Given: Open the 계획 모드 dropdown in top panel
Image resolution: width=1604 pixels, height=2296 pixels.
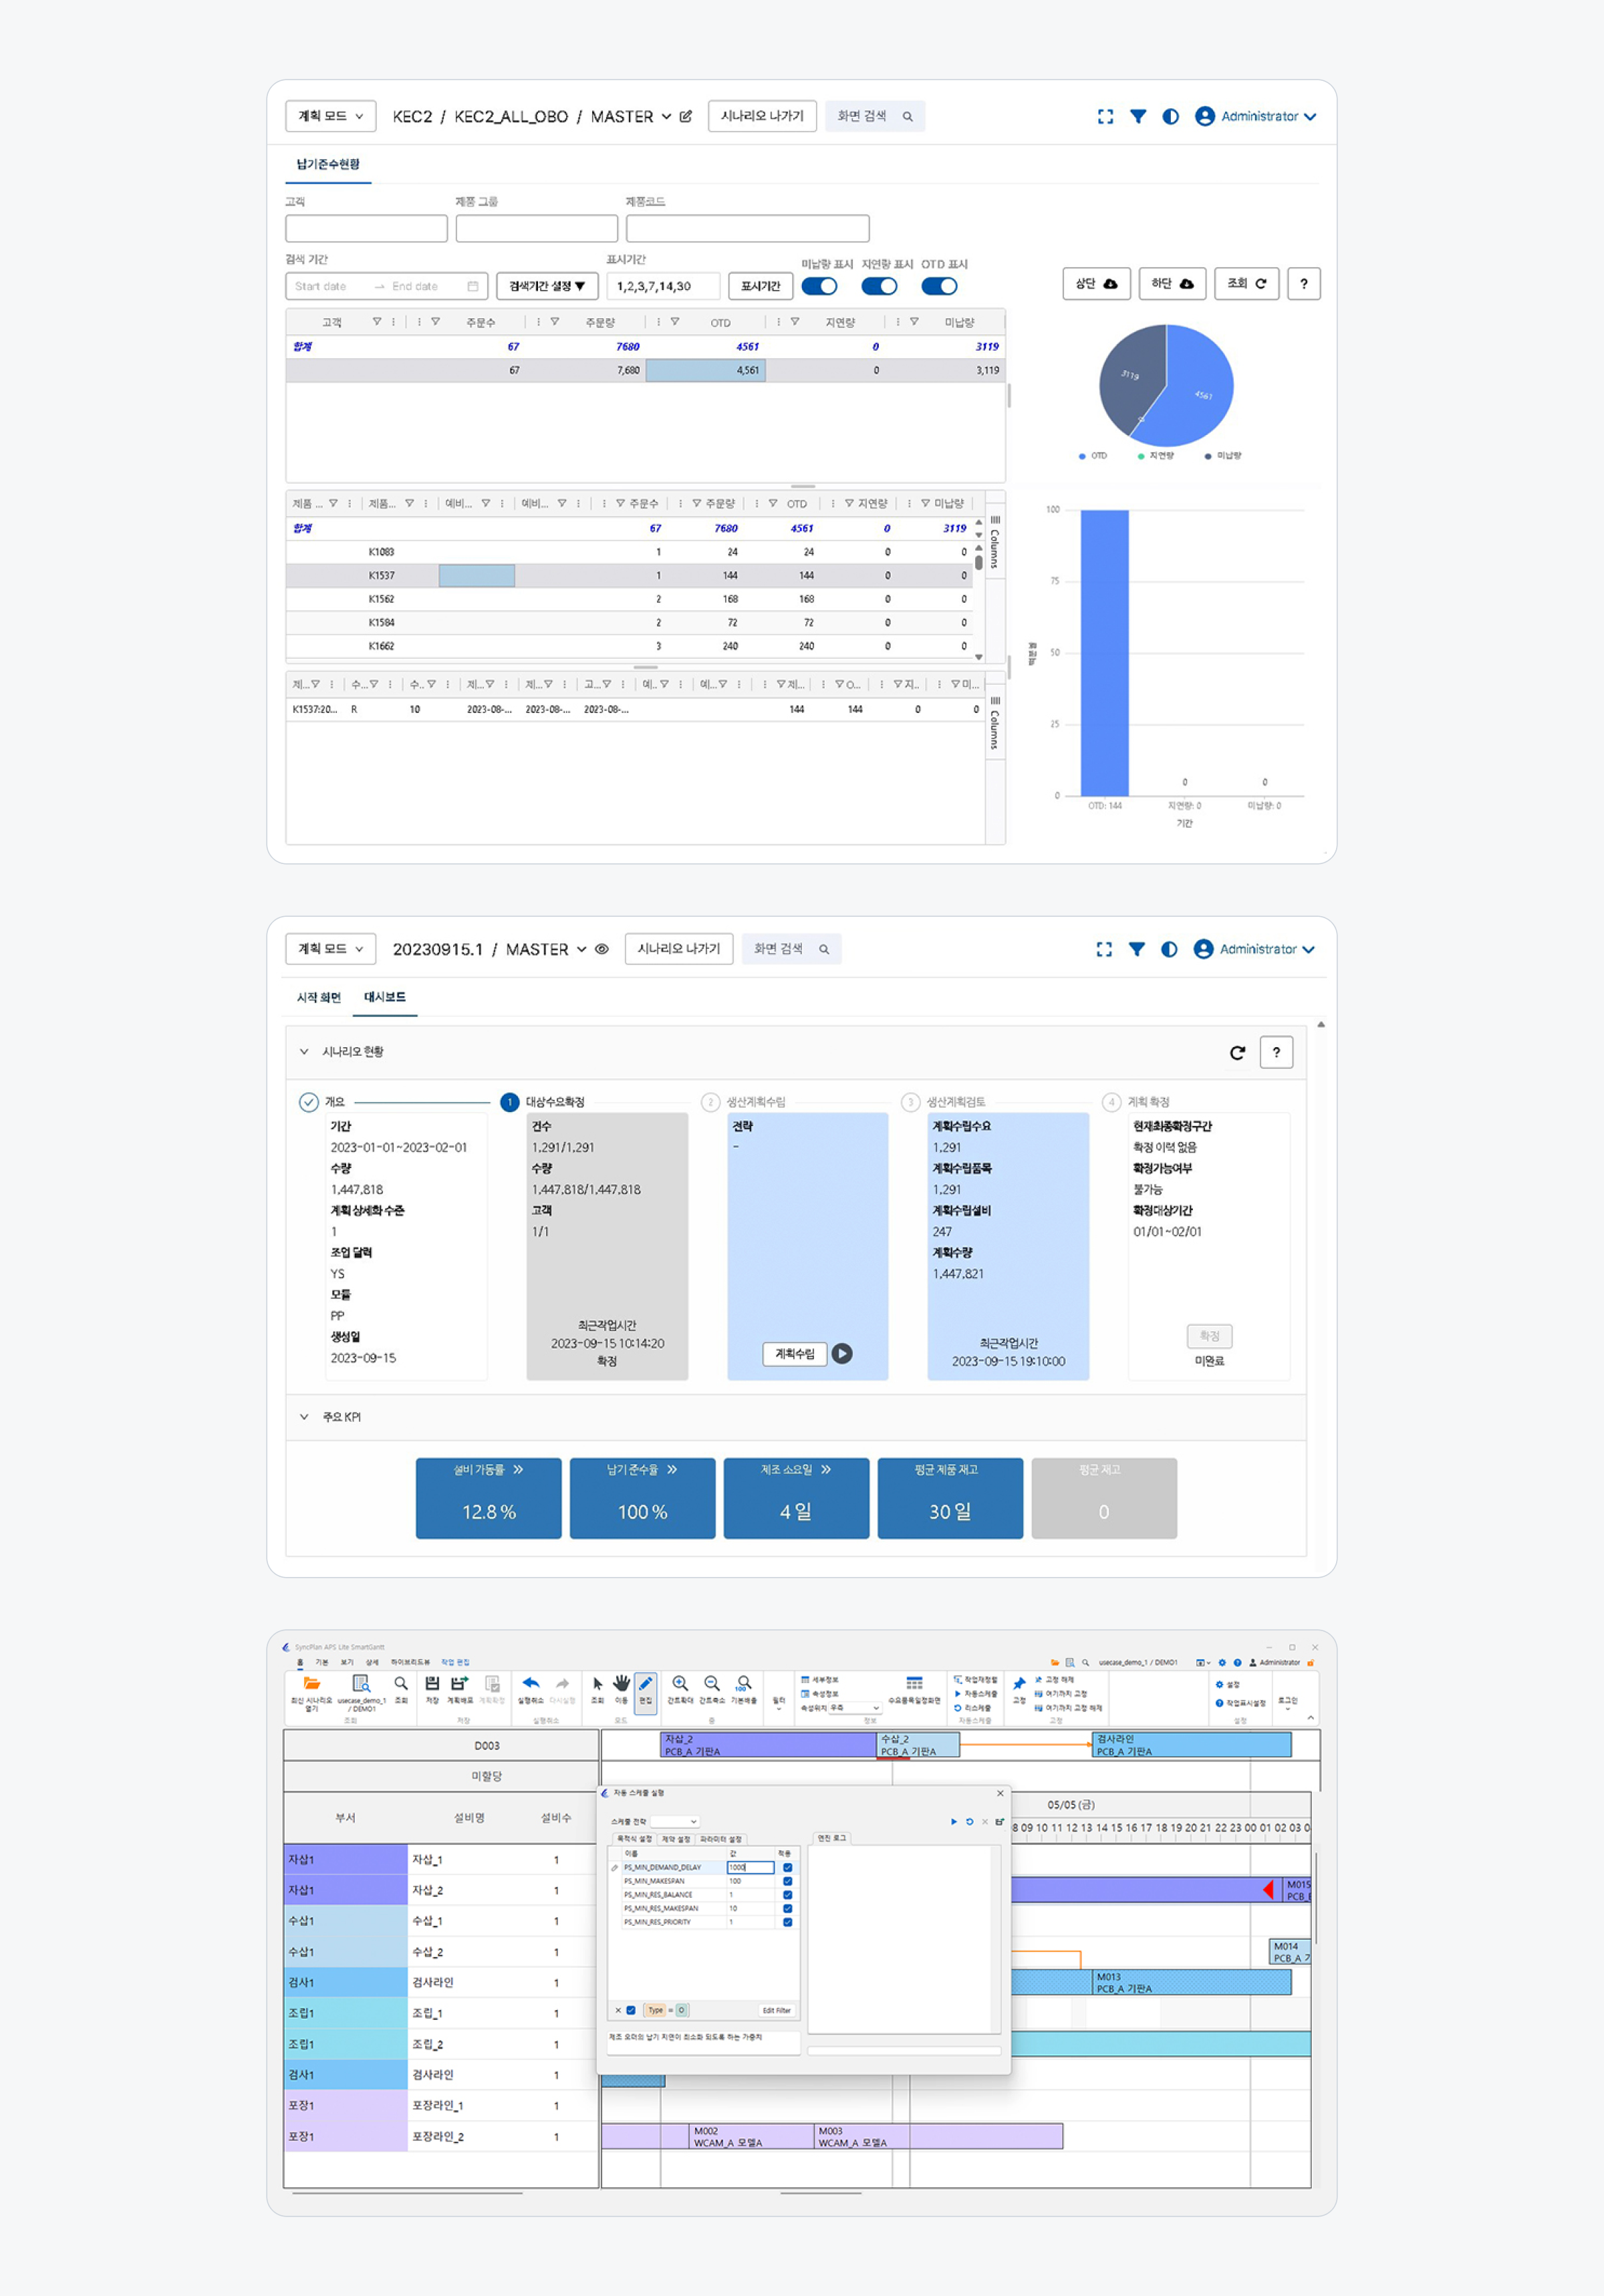Looking at the screenshot, I should point(330,116).
